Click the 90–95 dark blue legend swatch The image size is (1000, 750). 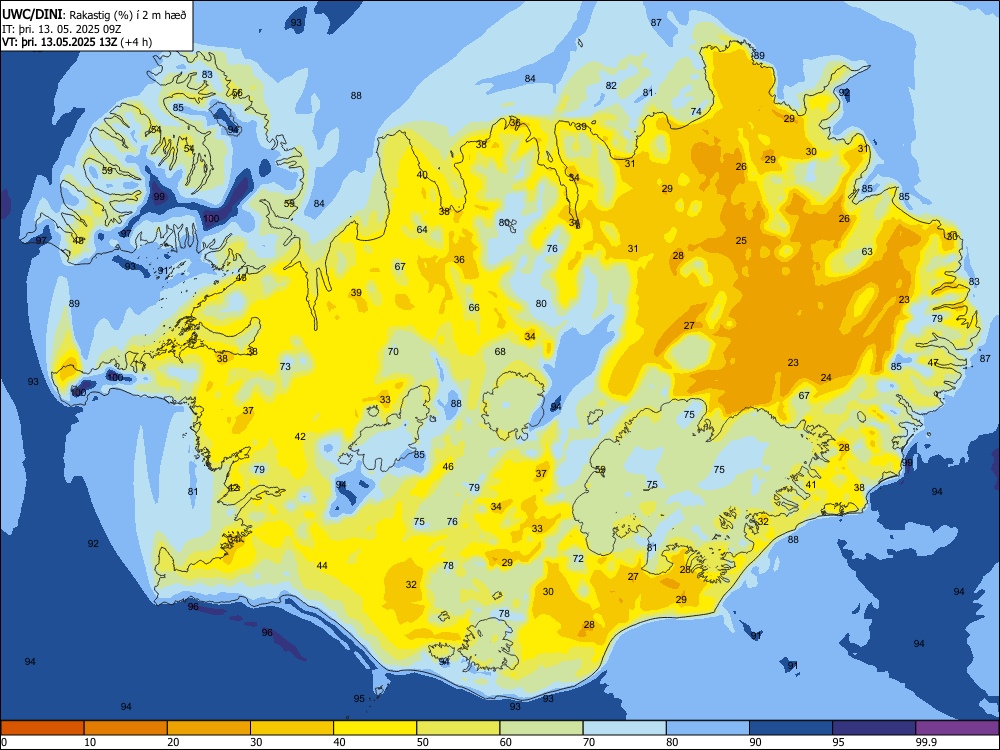click(x=791, y=728)
